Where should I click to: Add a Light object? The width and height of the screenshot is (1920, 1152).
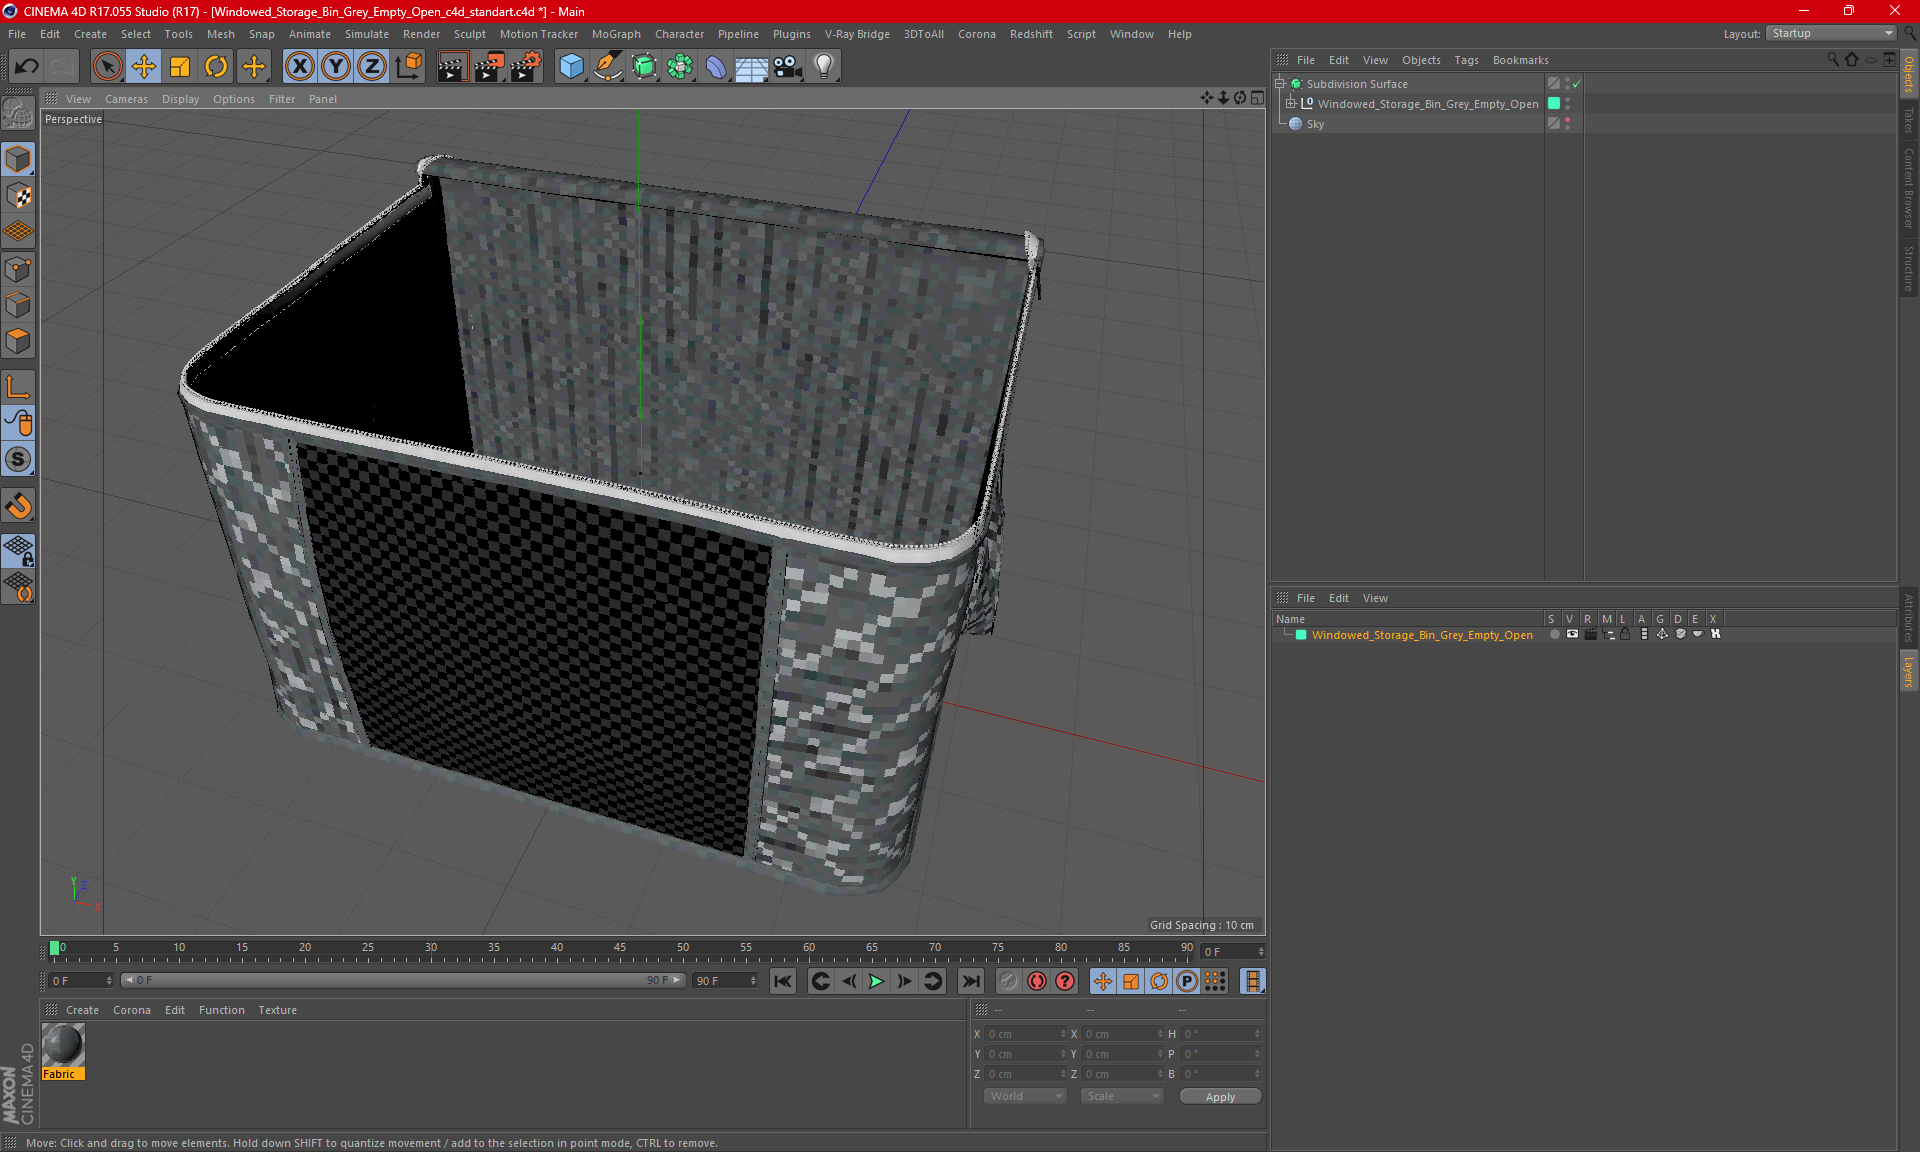point(824,67)
